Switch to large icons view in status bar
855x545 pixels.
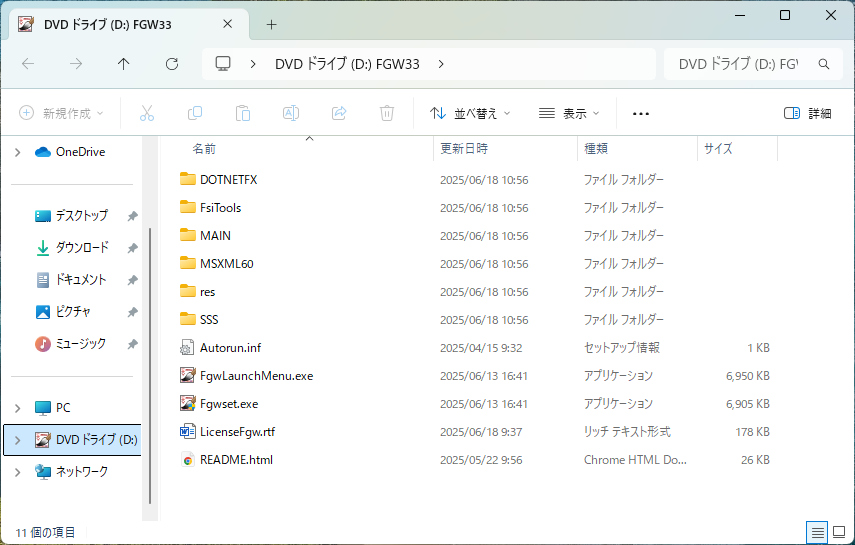click(839, 532)
